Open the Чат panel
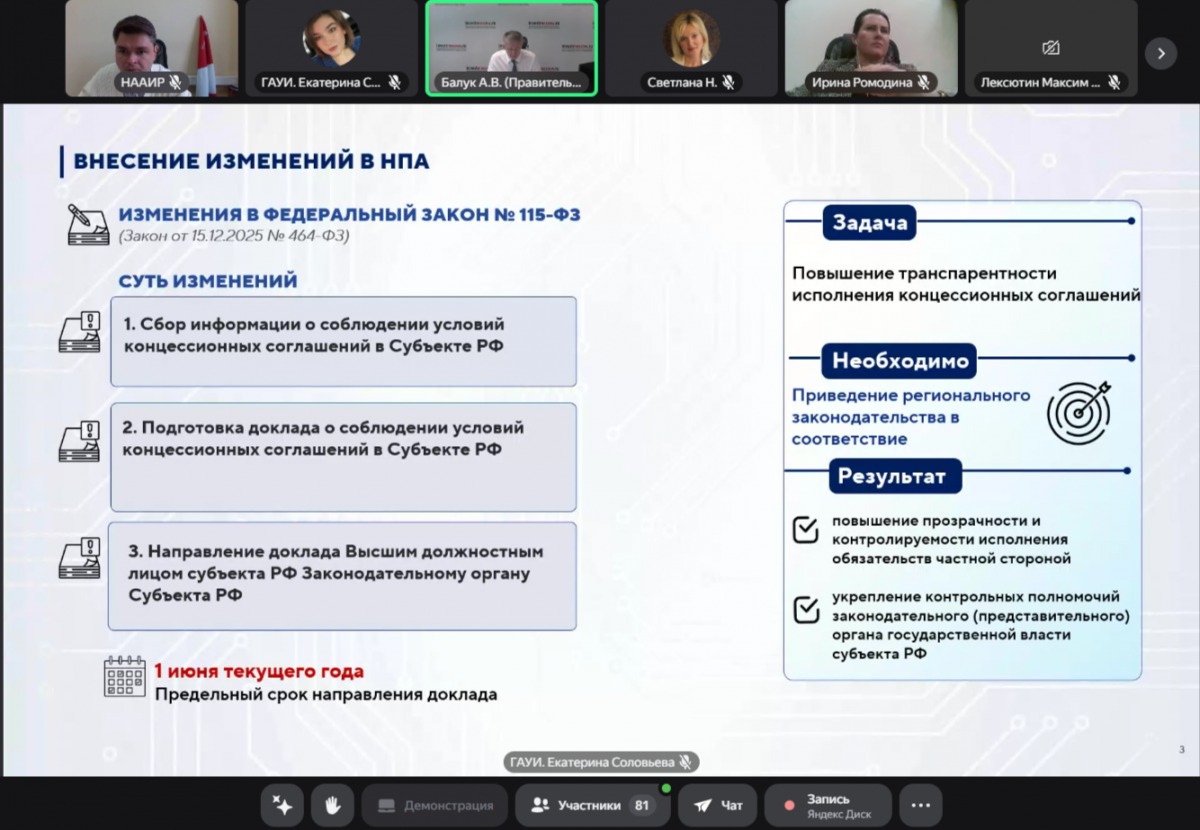This screenshot has height=830, width=1200. pyautogui.click(x=719, y=805)
